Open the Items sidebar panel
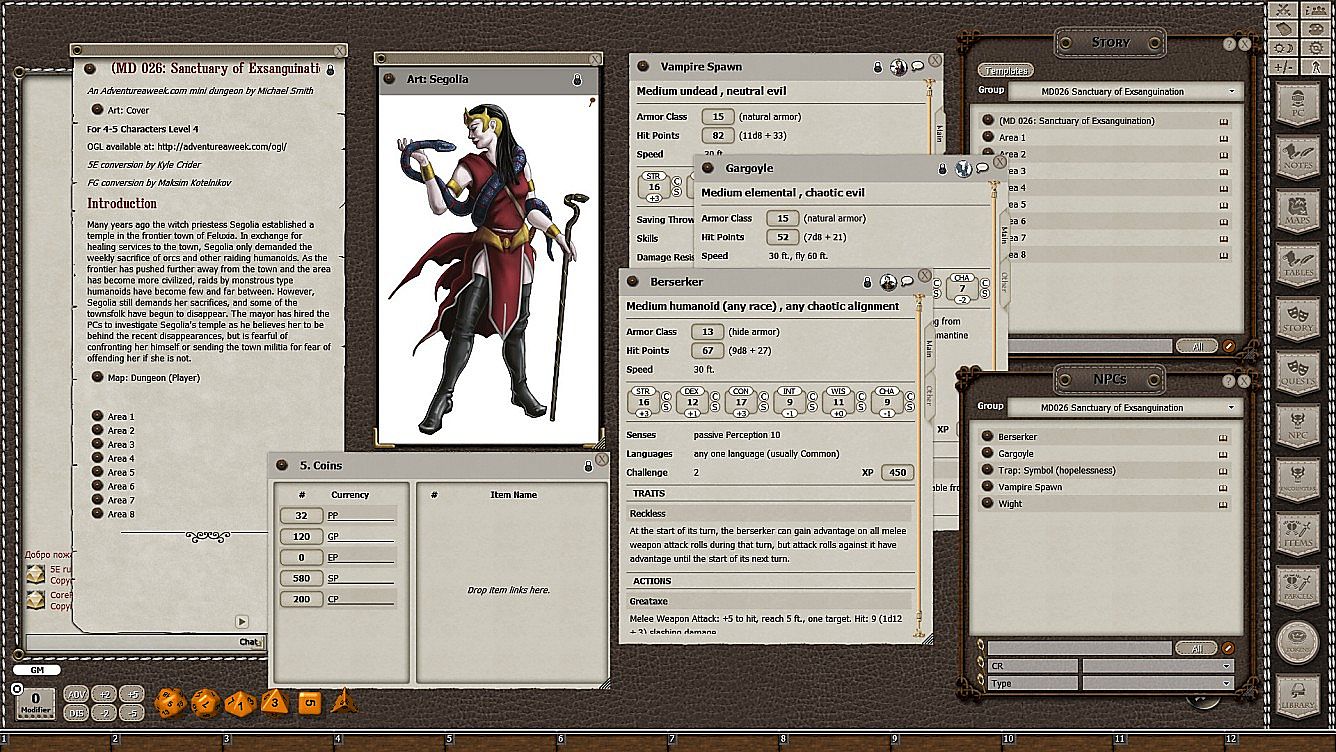1336x752 pixels. [x=1298, y=535]
